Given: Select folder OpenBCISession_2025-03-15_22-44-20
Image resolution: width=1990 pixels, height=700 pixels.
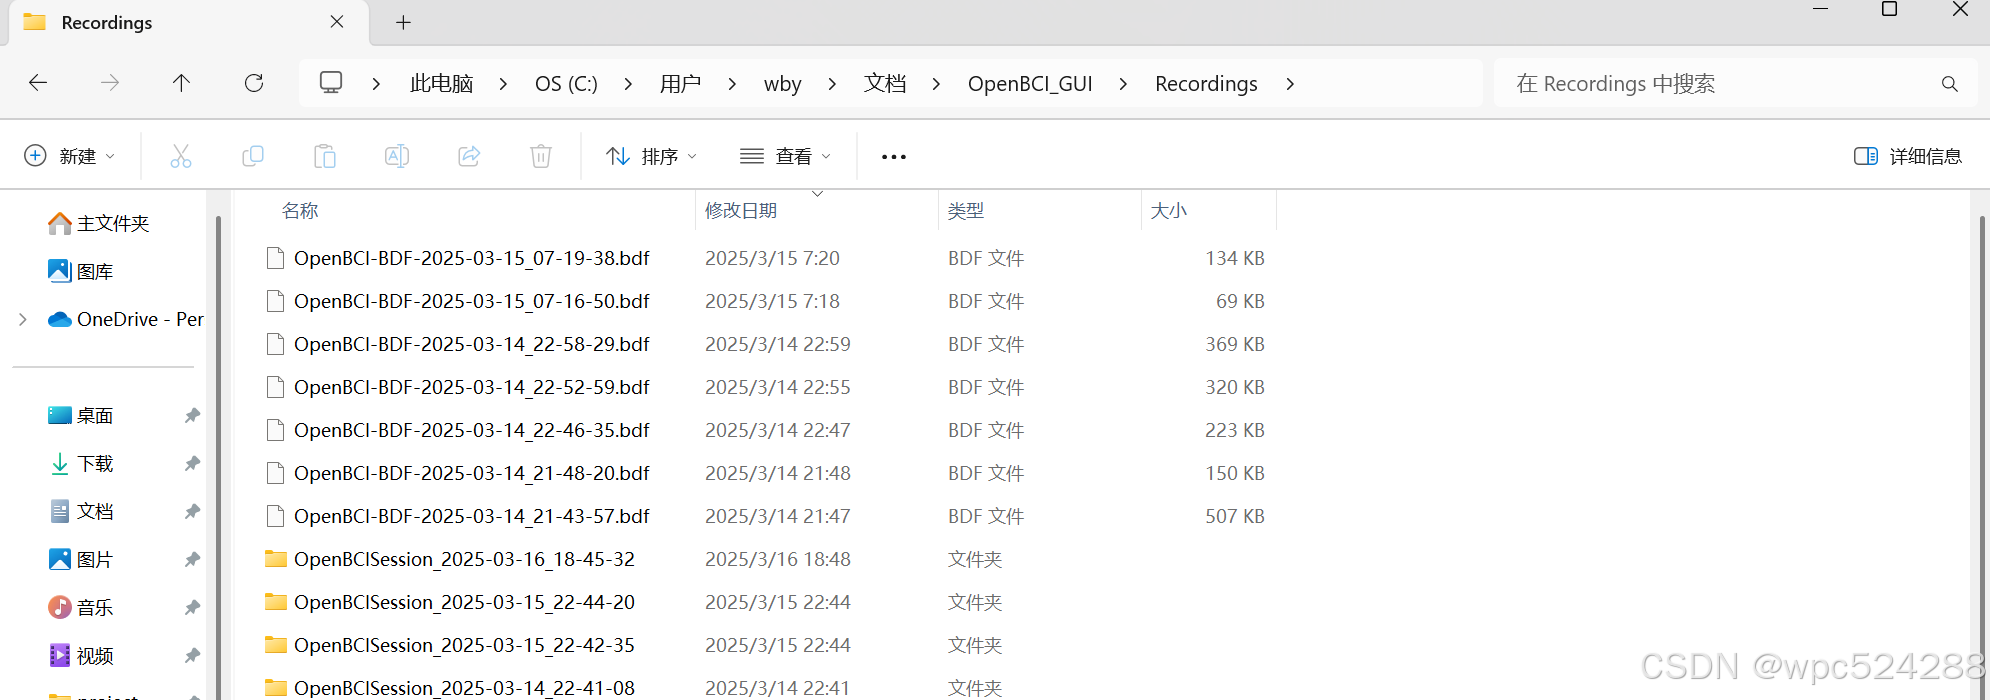Looking at the screenshot, I should click(x=464, y=602).
